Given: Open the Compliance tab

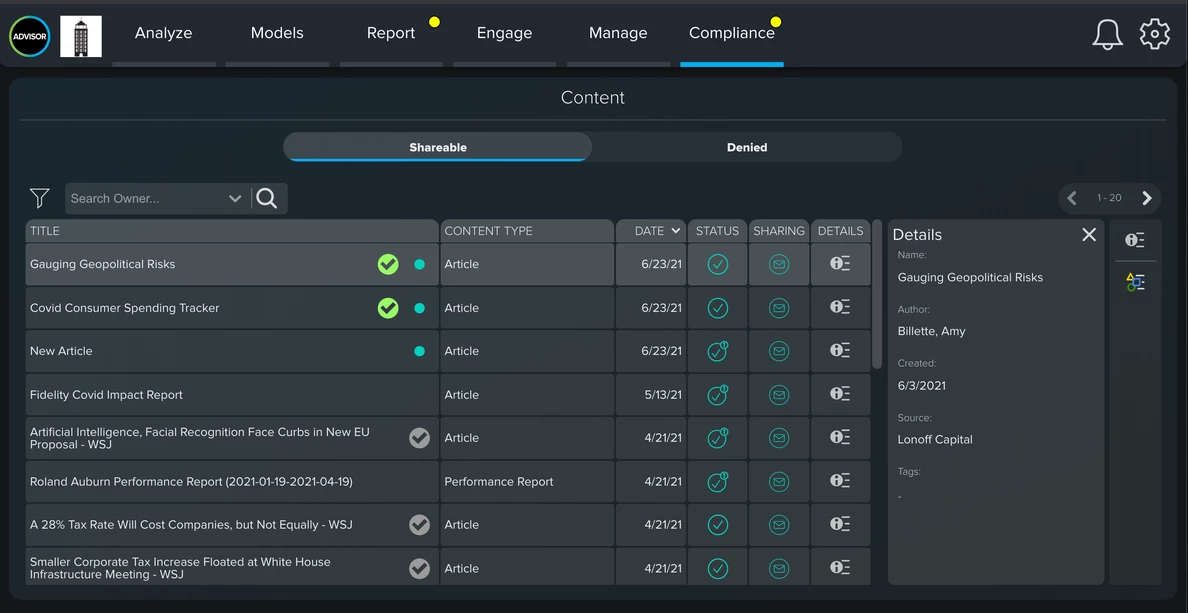Looking at the screenshot, I should 732,33.
